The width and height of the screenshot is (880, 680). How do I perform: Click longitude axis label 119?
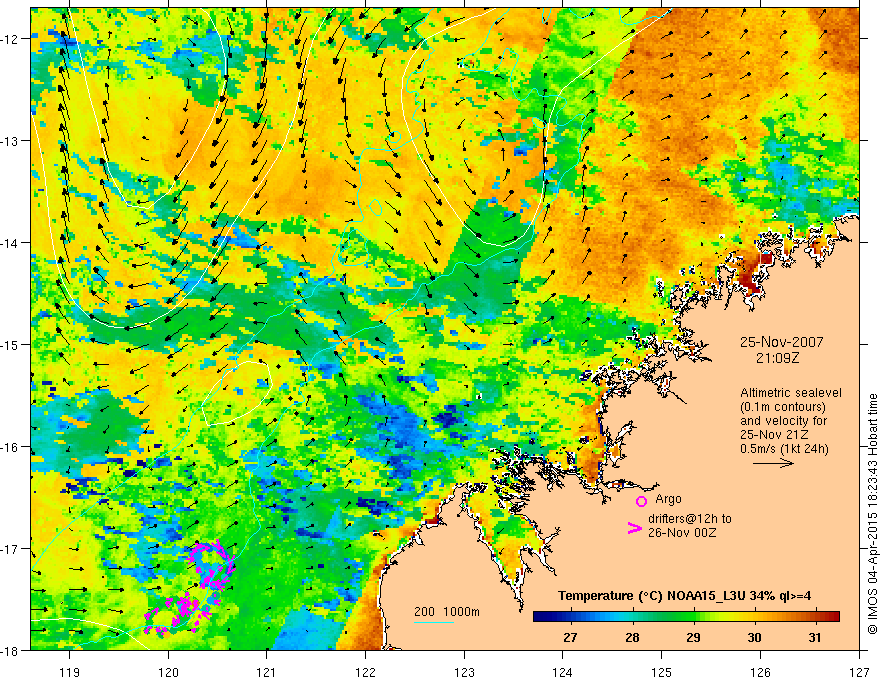click(70, 672)
